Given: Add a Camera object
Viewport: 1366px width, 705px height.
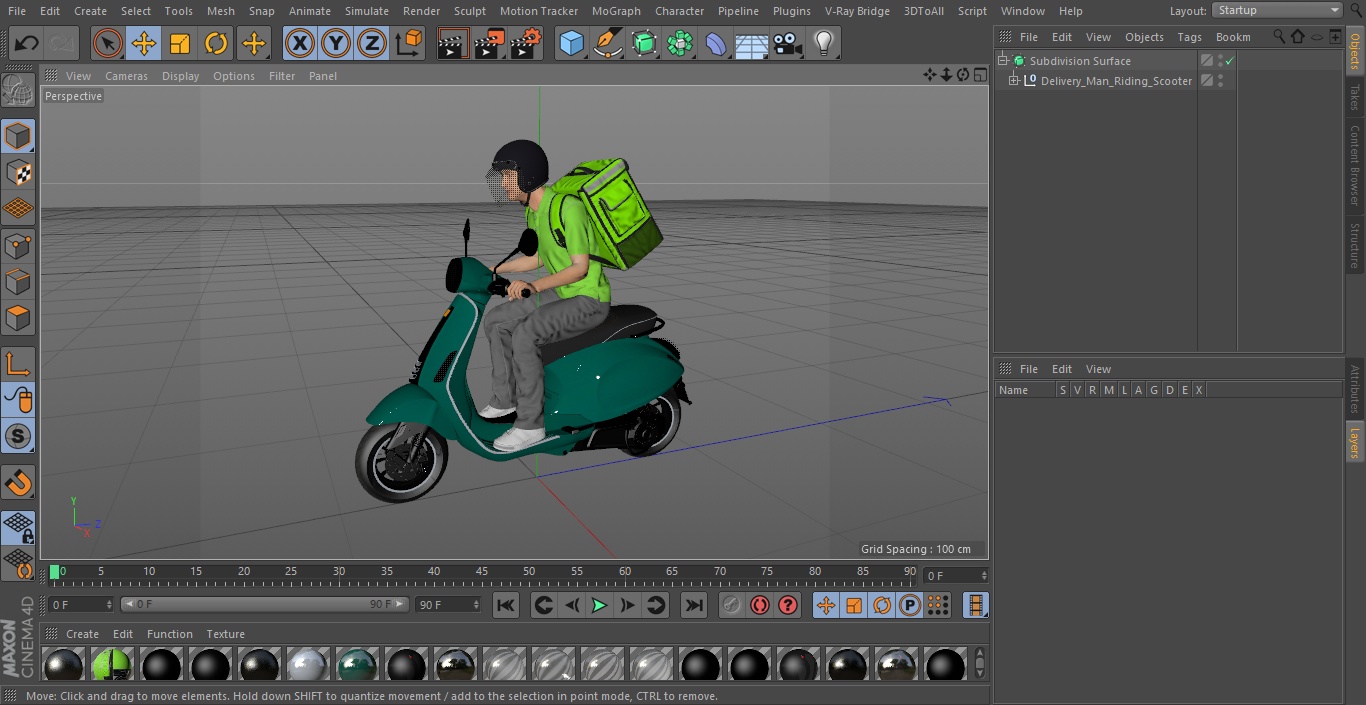Looking at the screenshot, I should (x=788, y=43).
